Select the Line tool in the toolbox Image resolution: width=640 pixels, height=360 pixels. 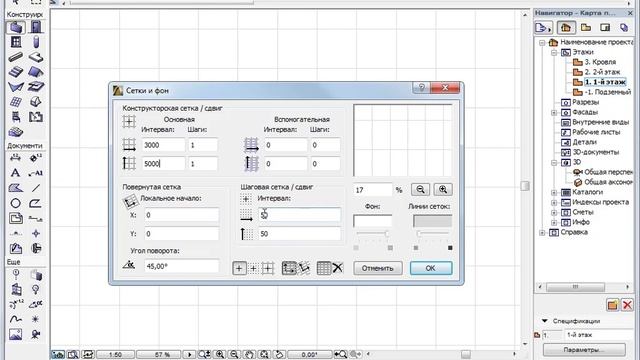[36, 188]
